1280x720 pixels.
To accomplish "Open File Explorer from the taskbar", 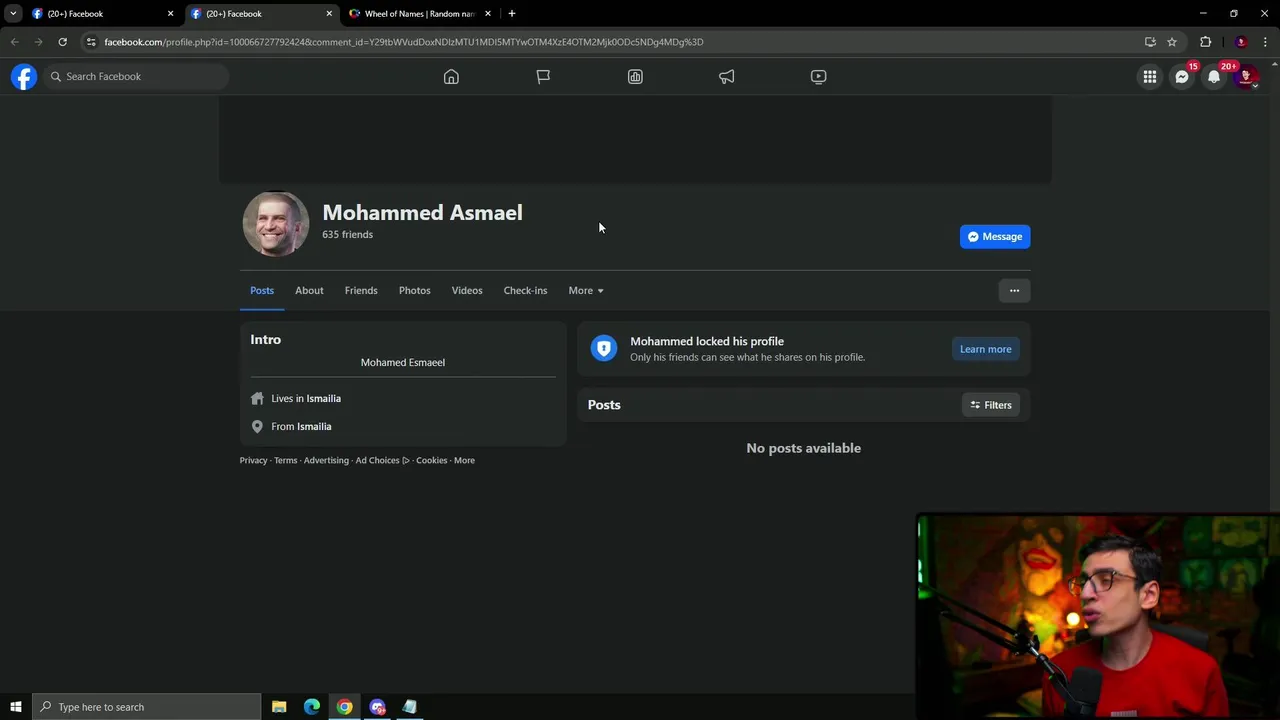I will point(279,707).
